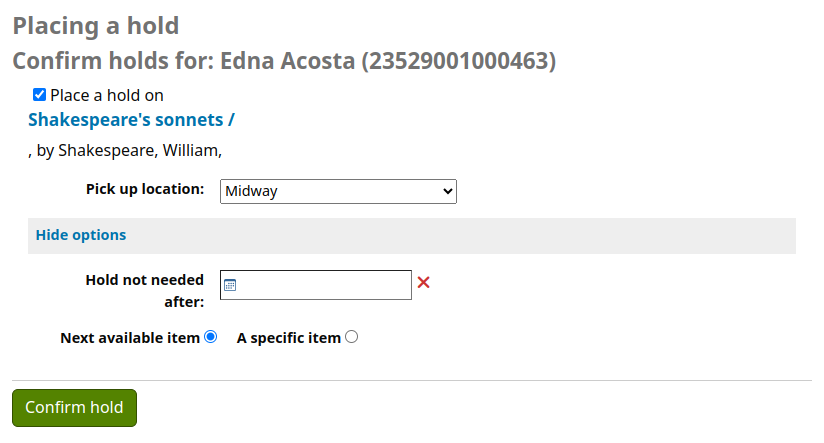This screenshot has height=443, width=824.
Task: Open the Pick up location dropdown
Action: pyautogui.click(x=337, y=191)
